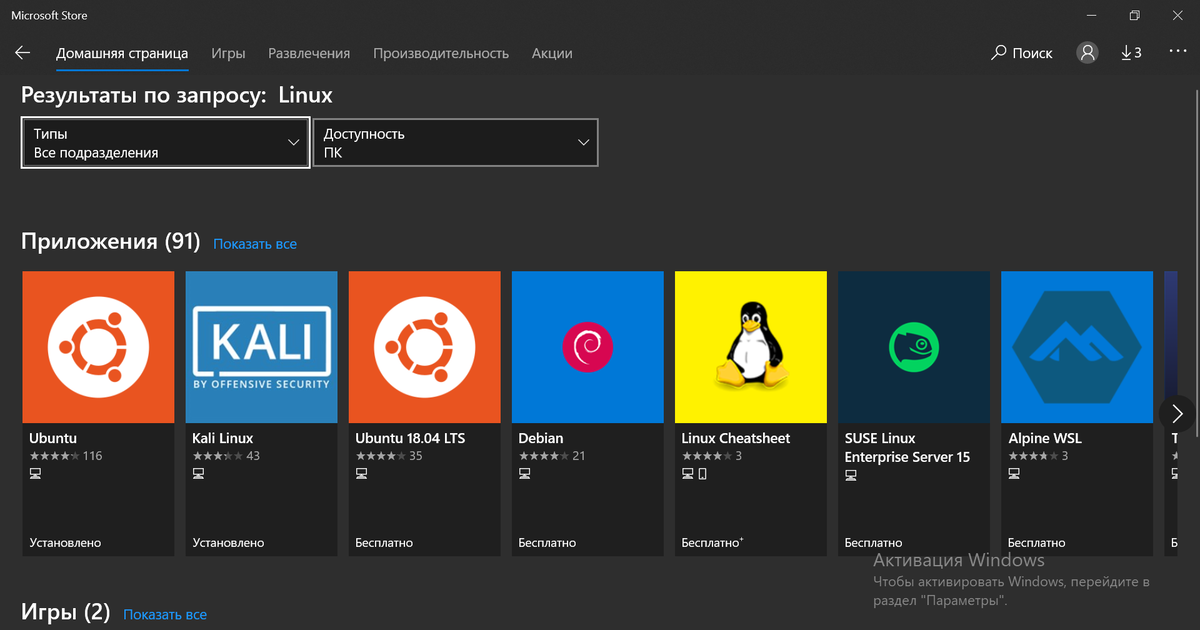Open the Ubuntu 18.04 LTS tile image
Viewport: 1200px width, 630px height.
pos(424,347)
